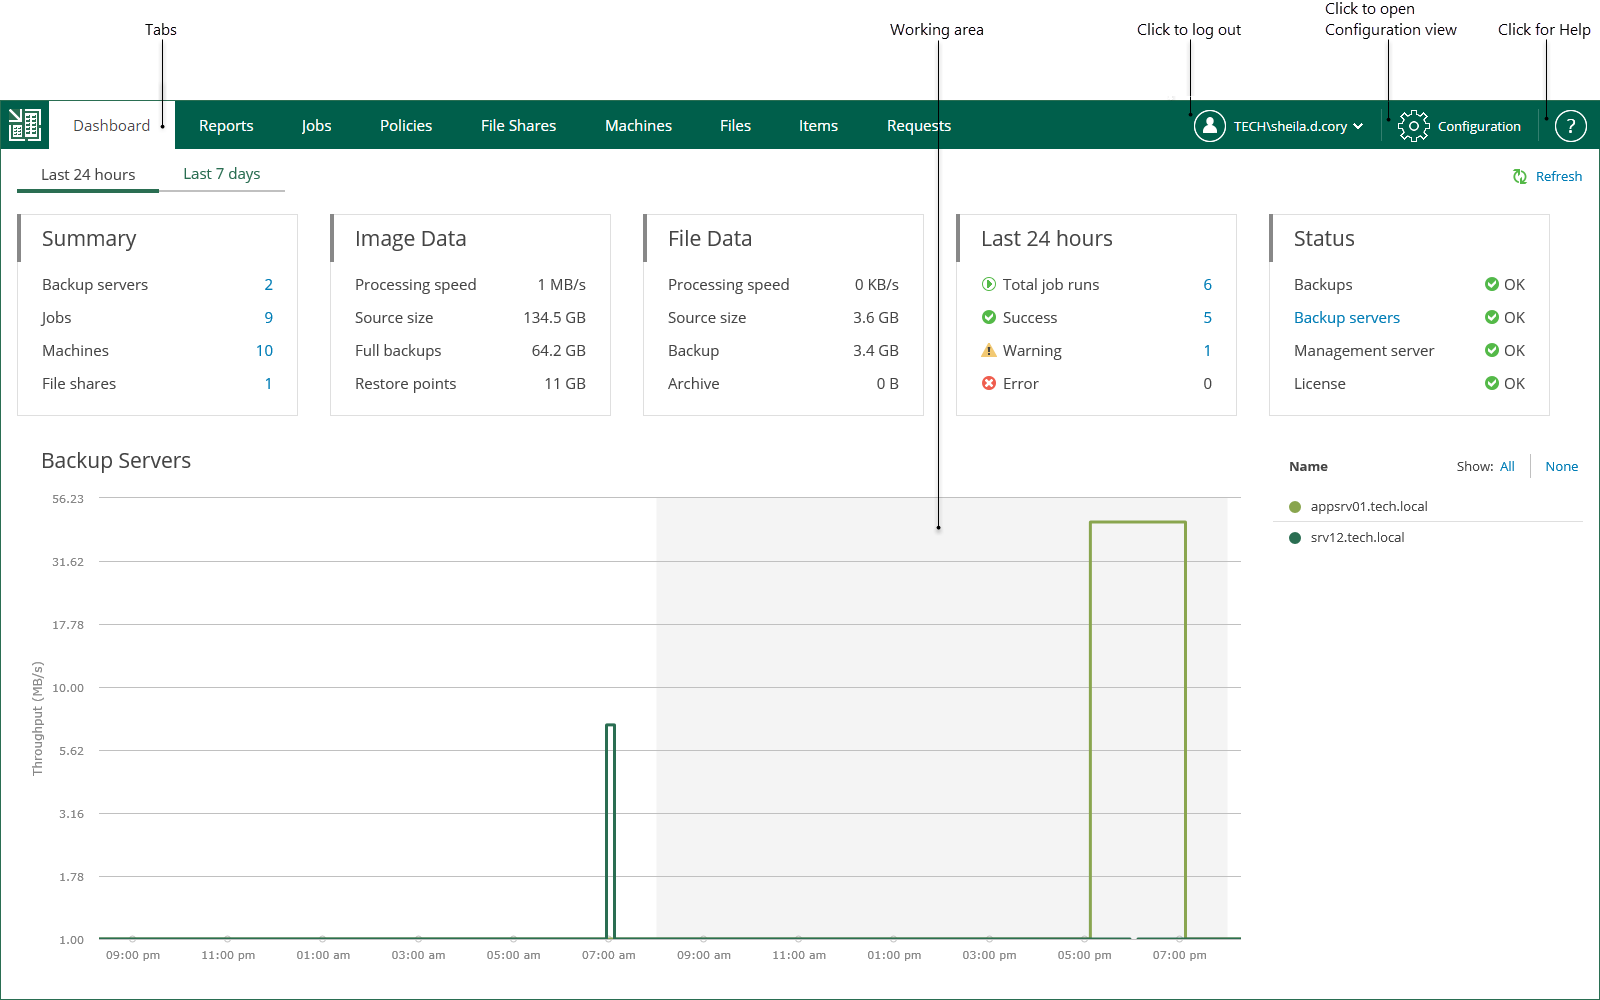Click the Refresh link

pos(1559,176)
